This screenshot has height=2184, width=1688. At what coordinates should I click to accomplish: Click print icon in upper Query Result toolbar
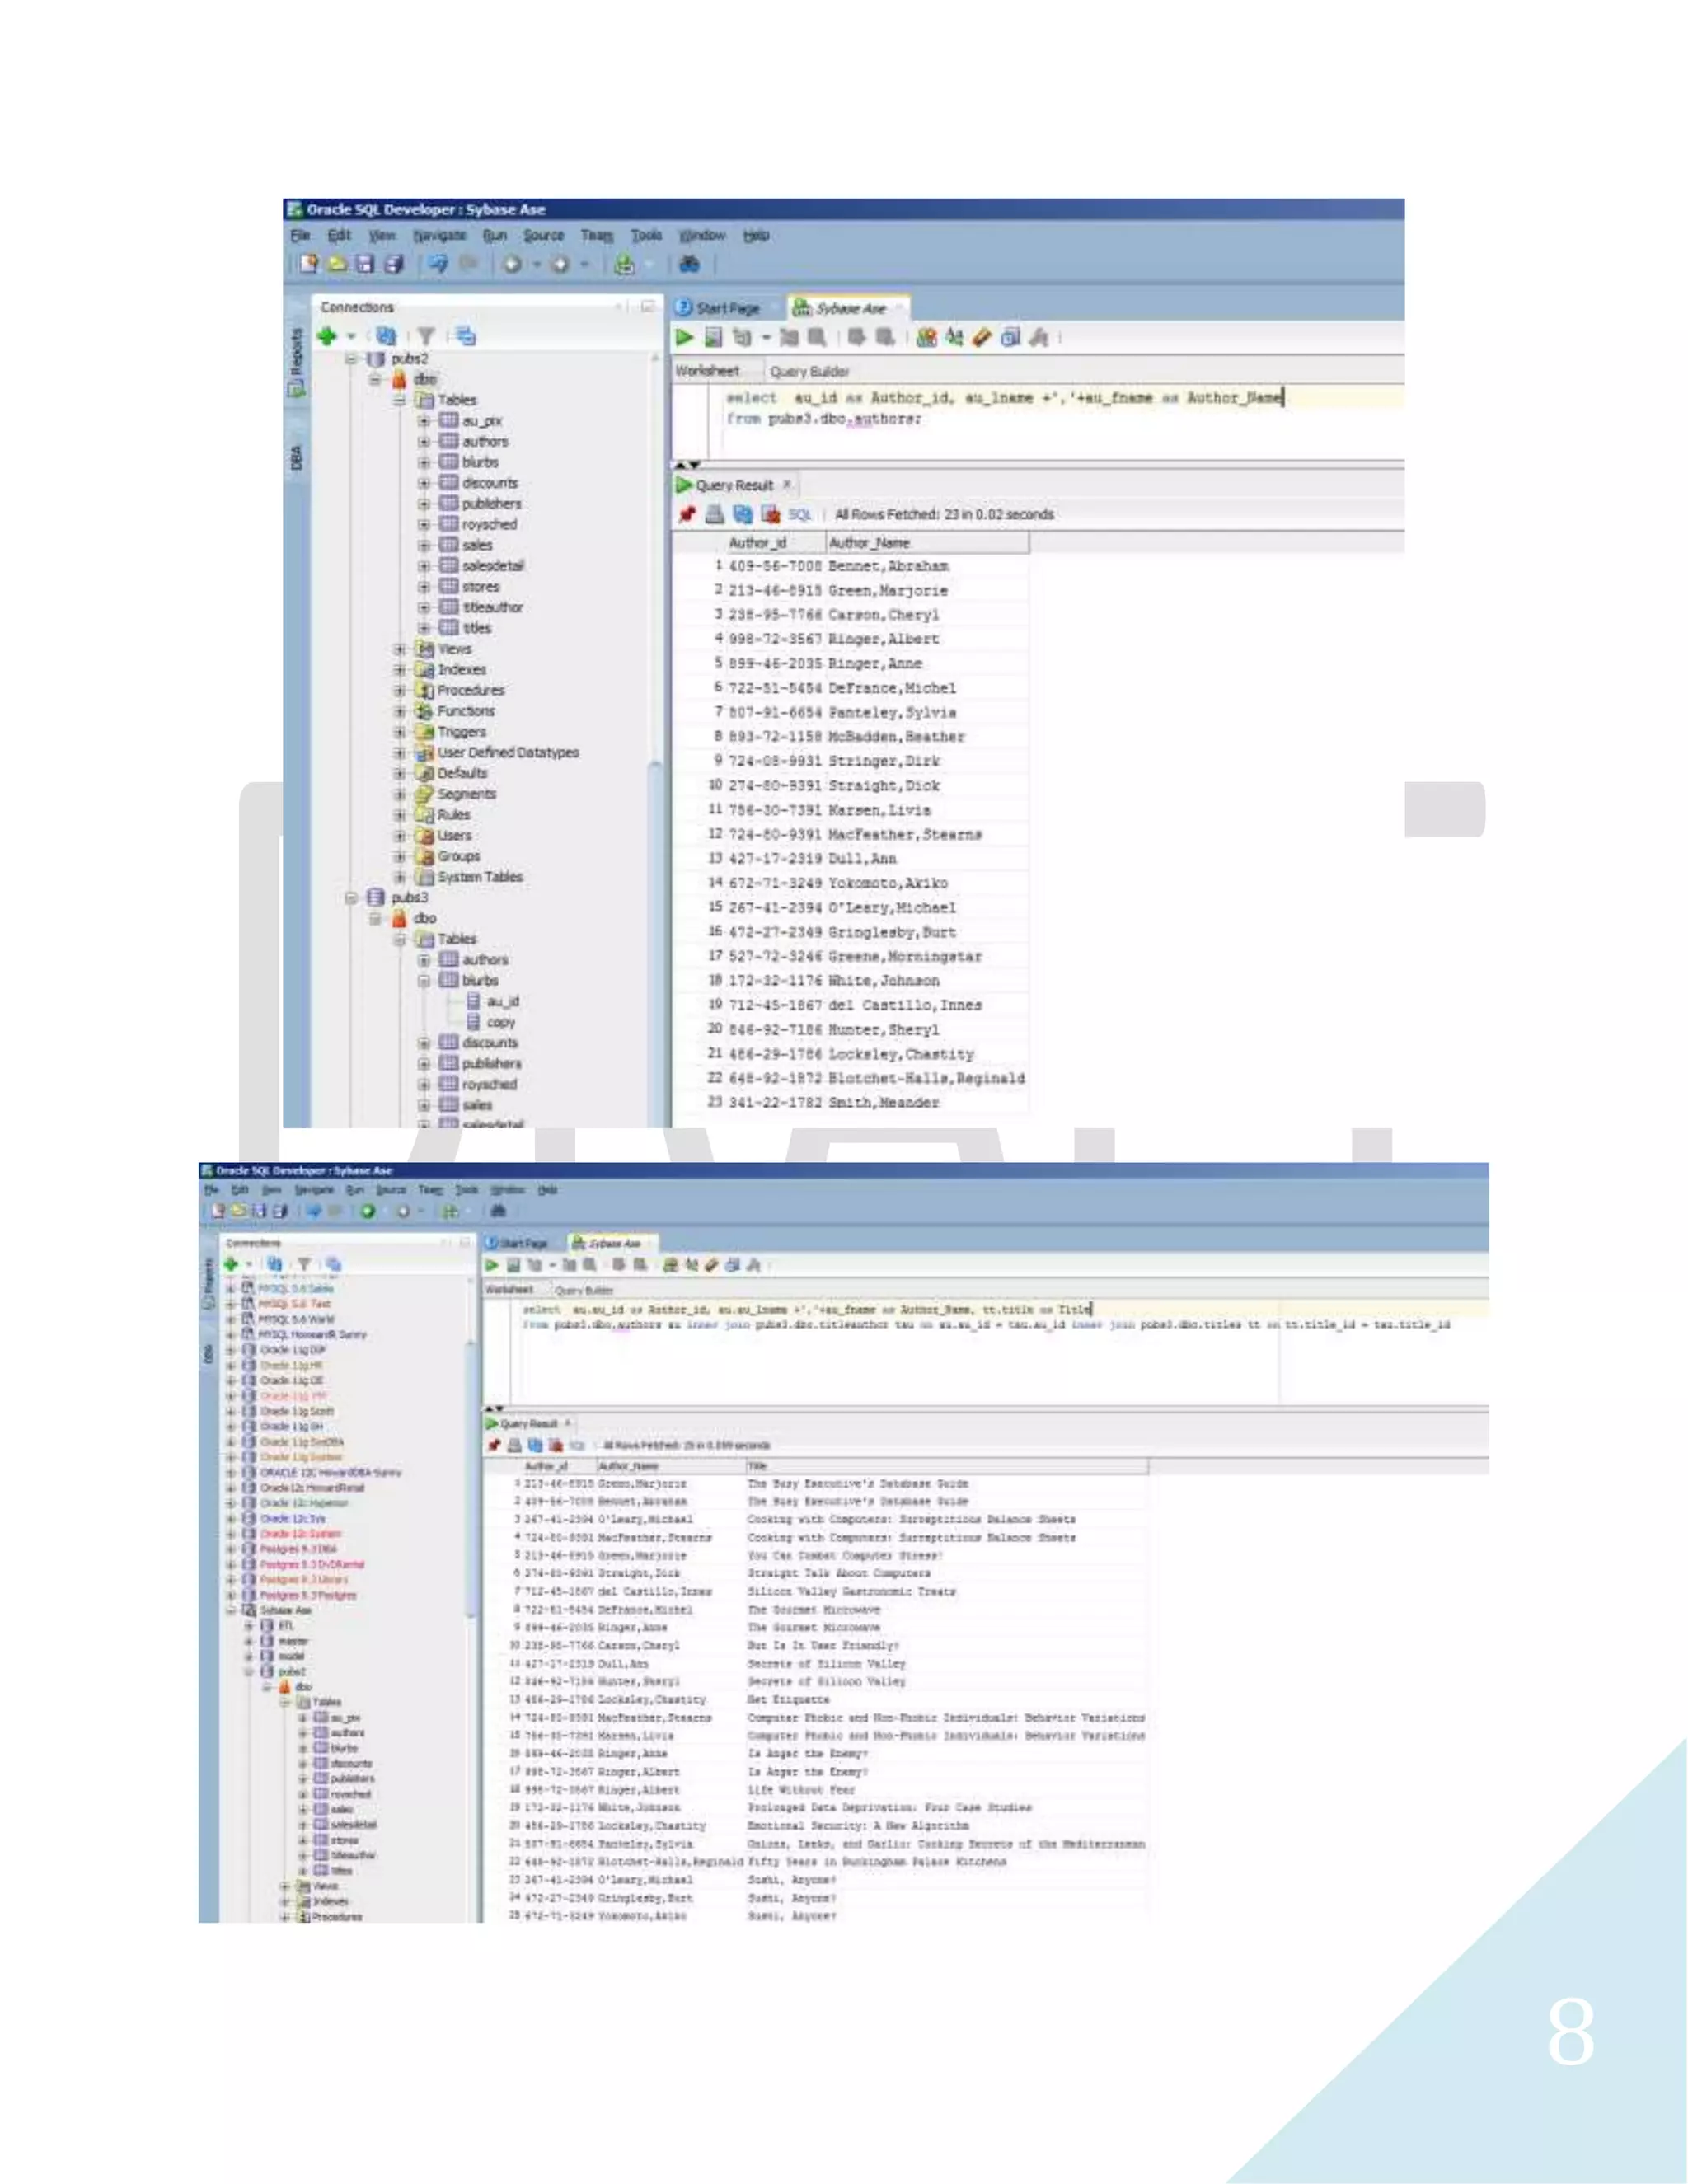click(x=714, y=515)
